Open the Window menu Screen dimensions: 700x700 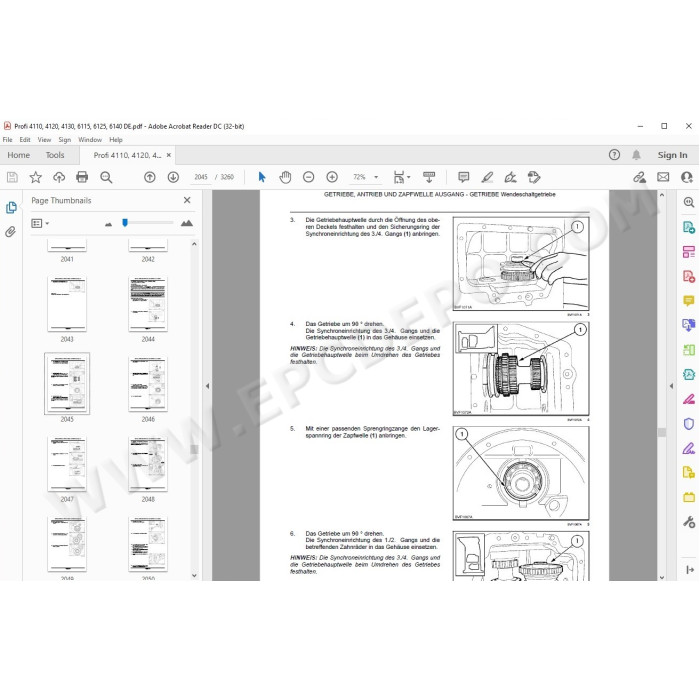pyautogui.click(x=90, y=140)
